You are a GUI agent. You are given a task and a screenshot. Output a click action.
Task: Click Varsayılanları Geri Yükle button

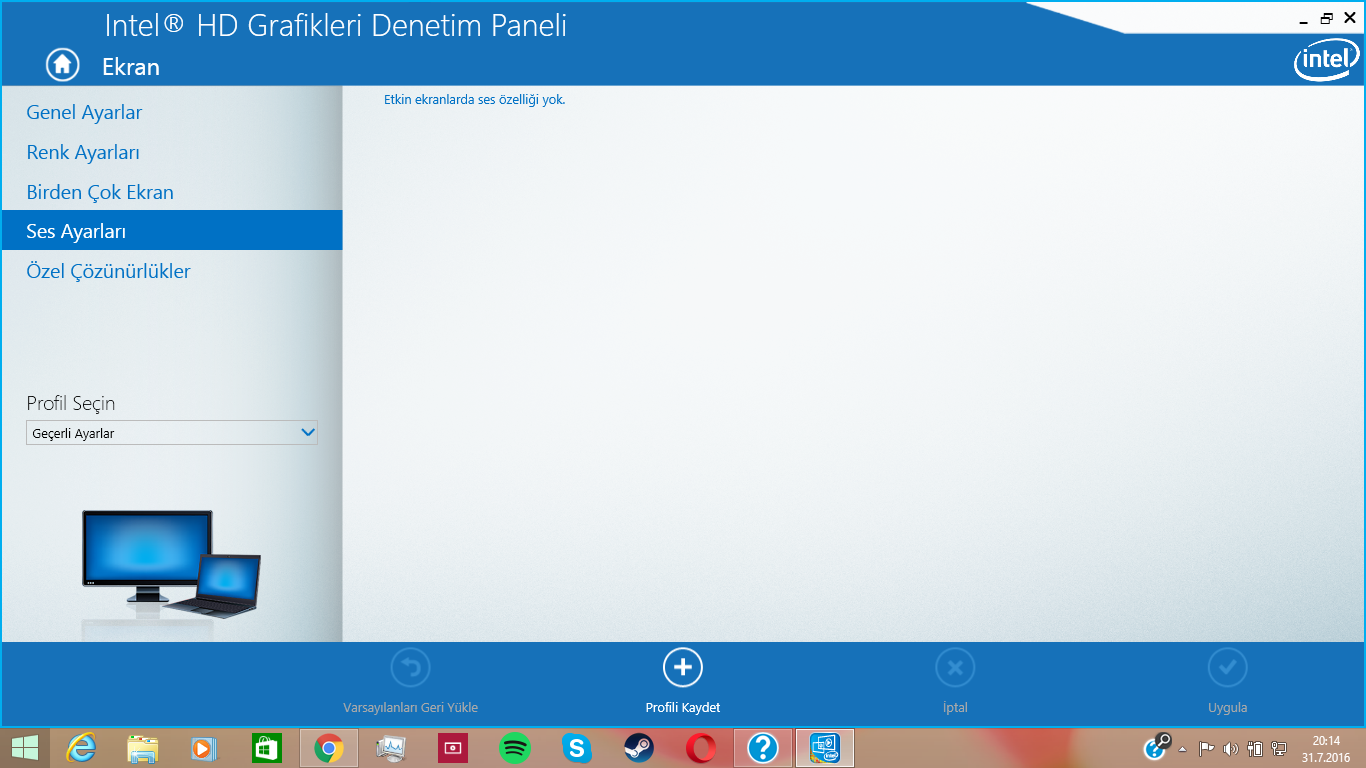click(410, 681)
